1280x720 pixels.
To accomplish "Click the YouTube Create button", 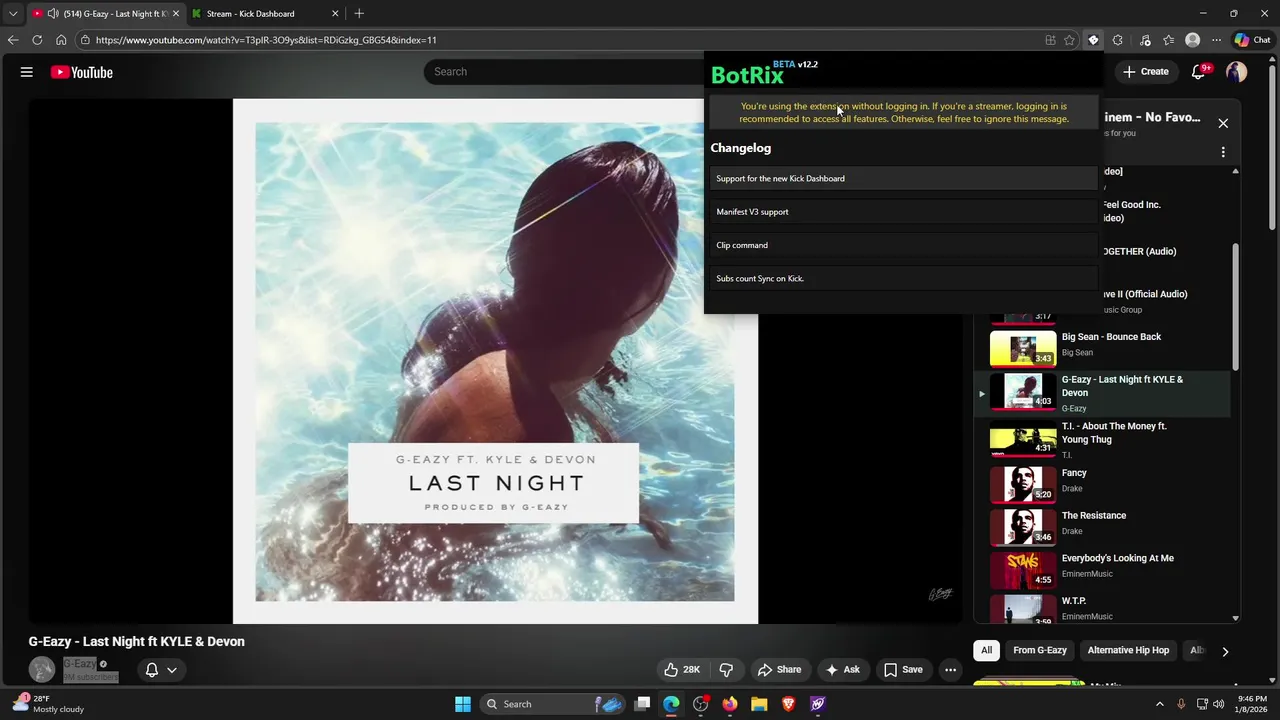I will coord(1145,72).
